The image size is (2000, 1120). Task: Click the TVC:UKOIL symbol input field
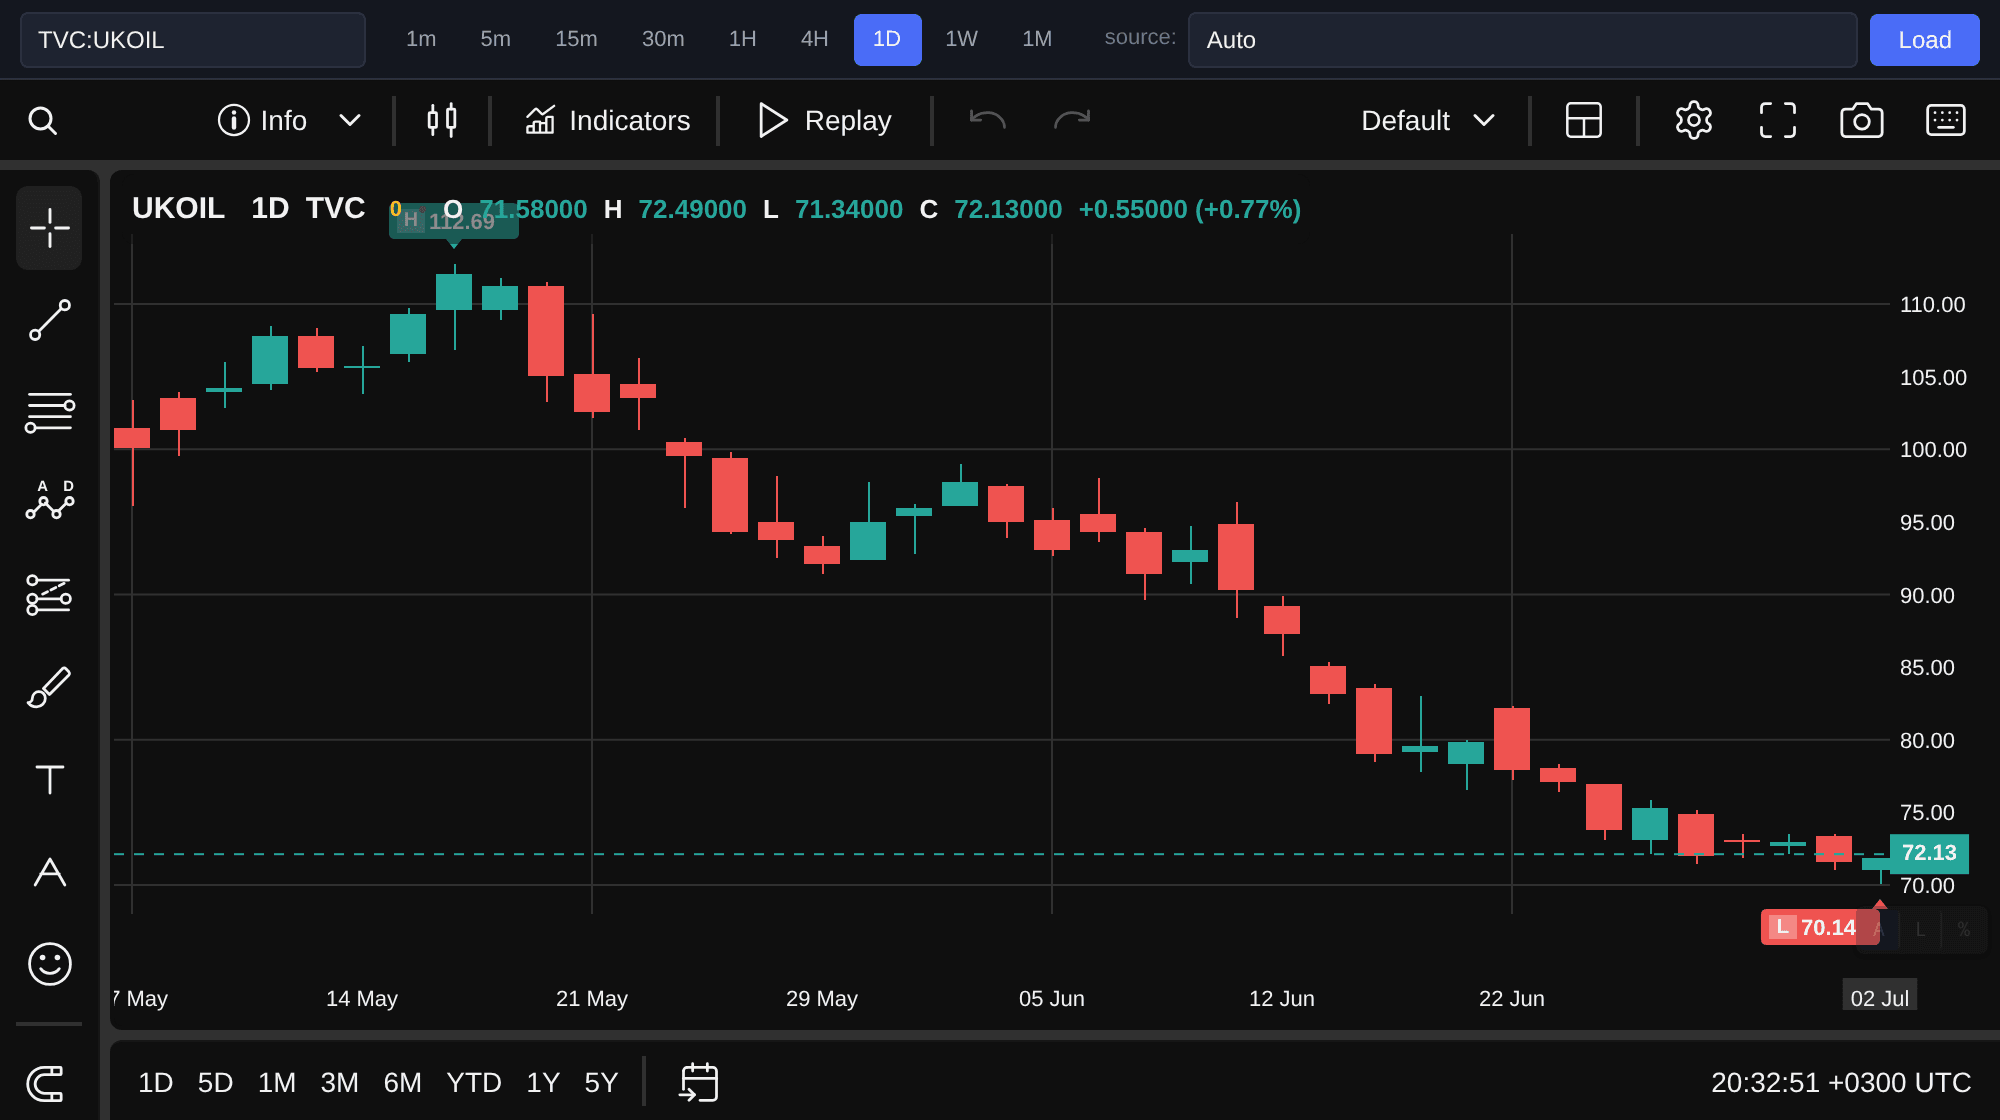tap(193, 40)
